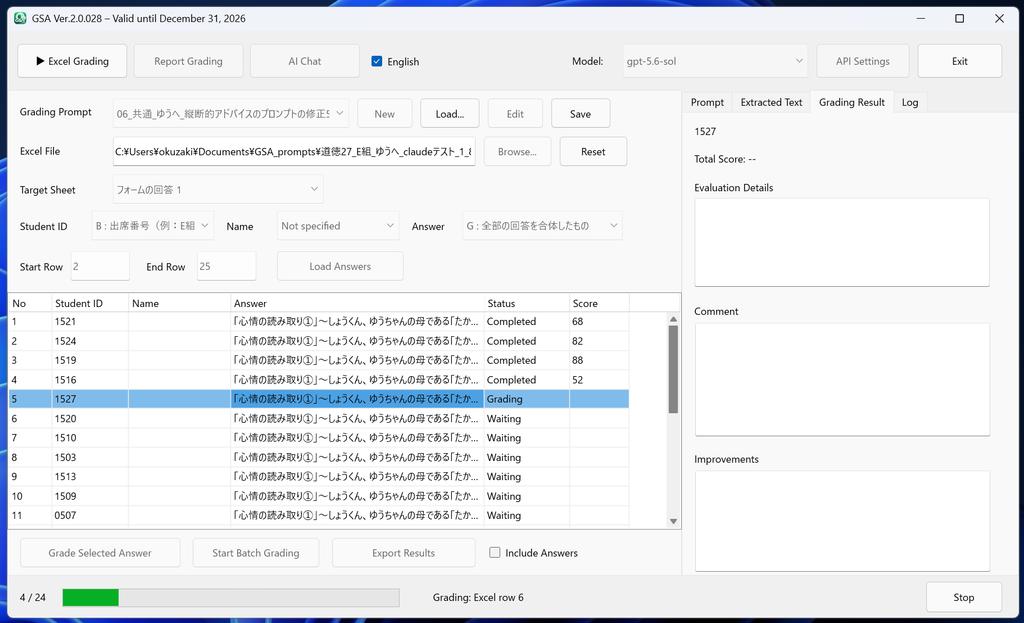Click the score cell showing 88

599,360
